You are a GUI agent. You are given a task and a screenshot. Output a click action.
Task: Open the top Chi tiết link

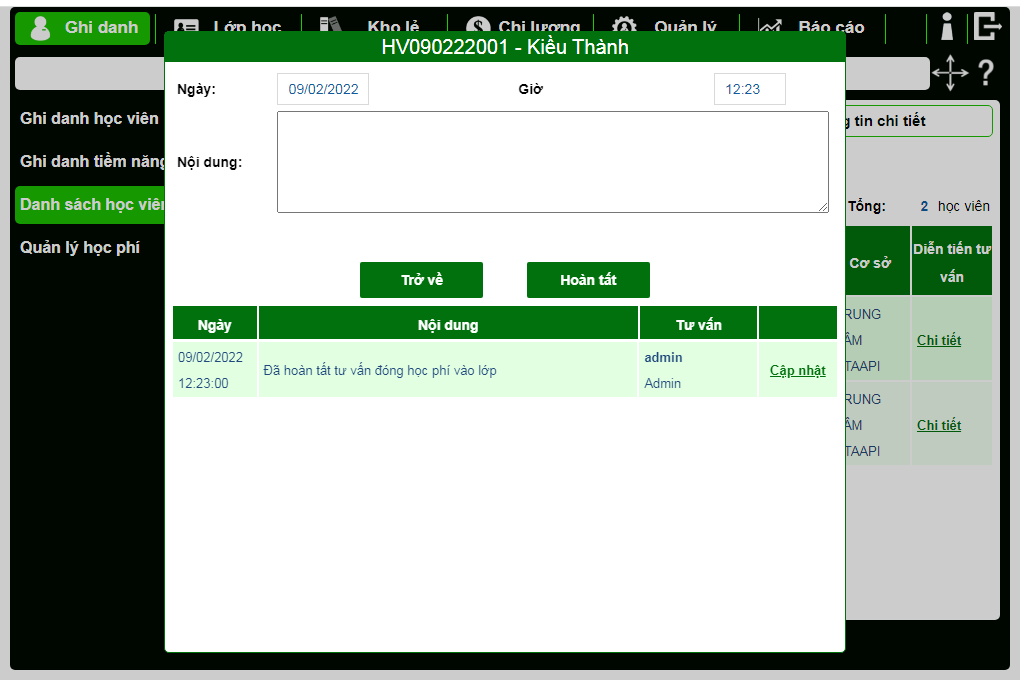coord(938,340)
